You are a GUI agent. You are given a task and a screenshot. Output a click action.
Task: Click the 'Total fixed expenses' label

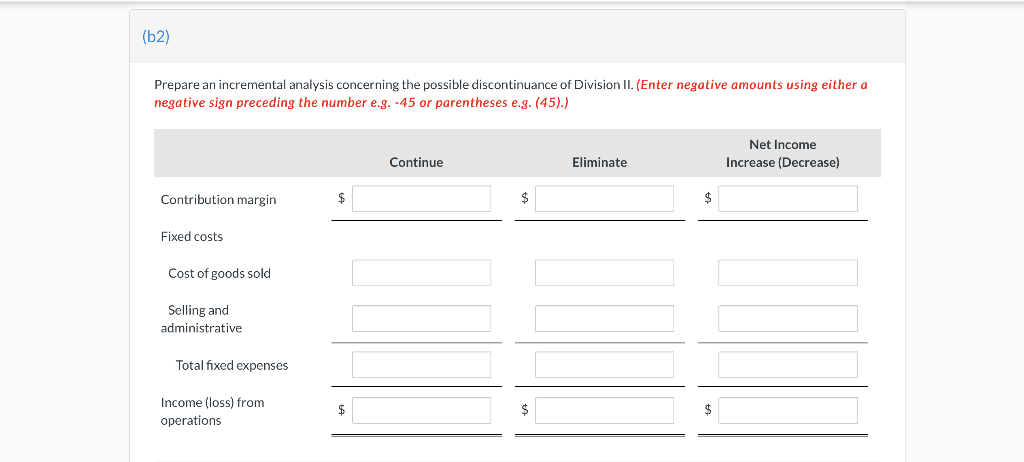pos(232,365)
